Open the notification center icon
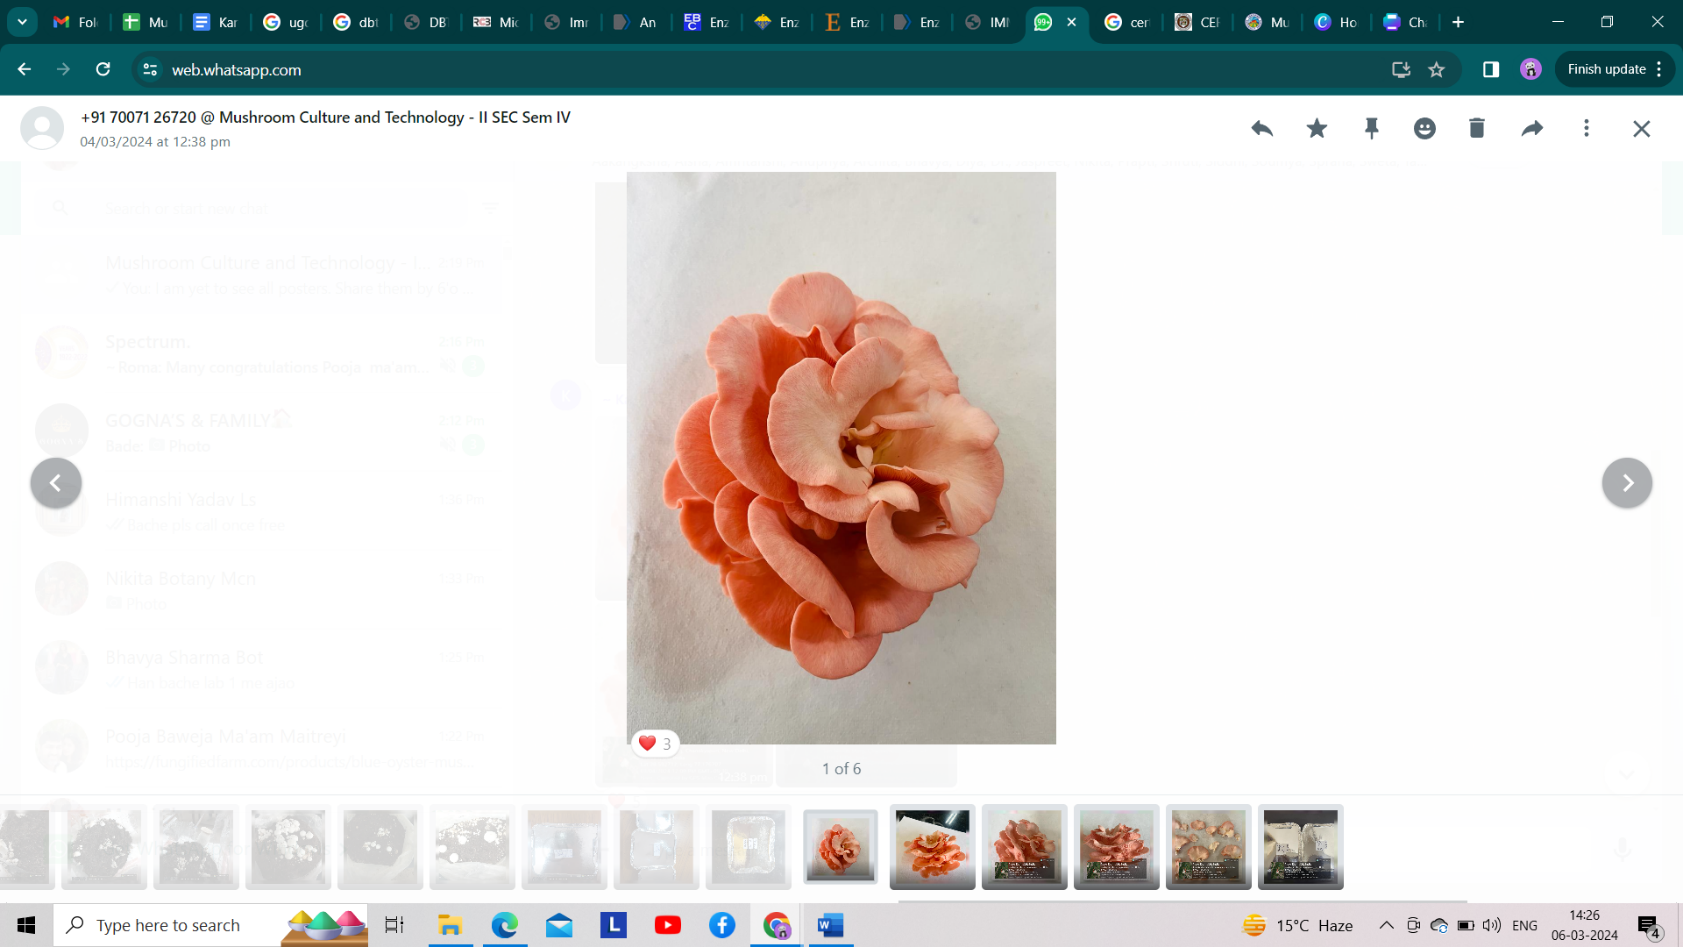 pyautogui.click(x=1649, y=927)
